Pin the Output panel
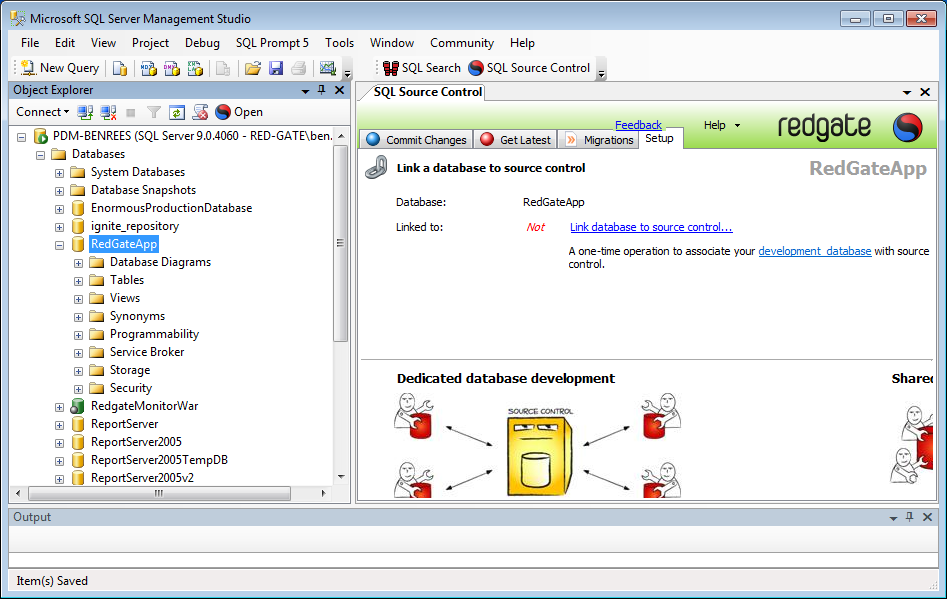The height and width of the screenshot is (599, 947). [910, 517]
